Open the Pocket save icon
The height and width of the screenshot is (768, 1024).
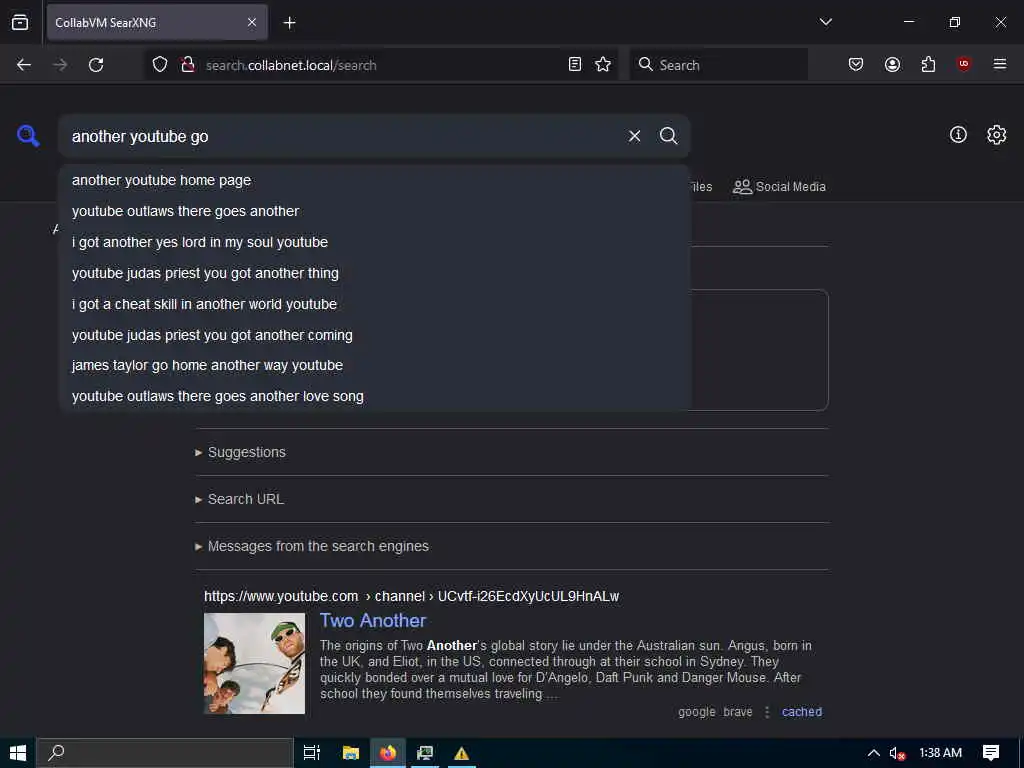[856, 65]
